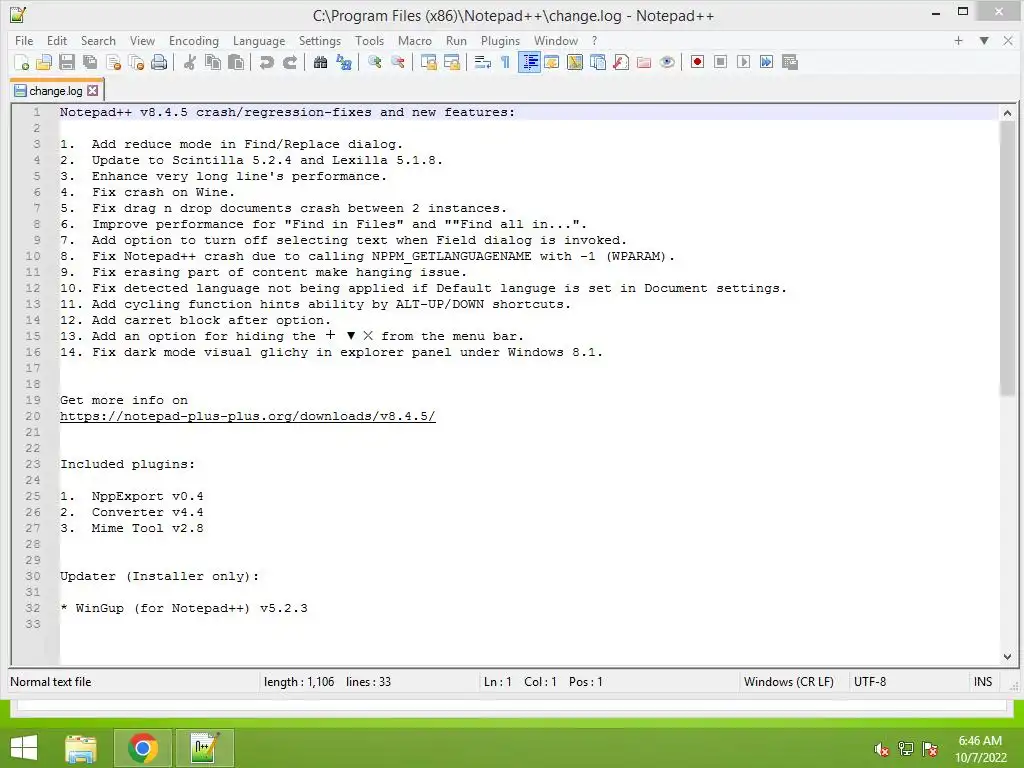
Task: Open the Plugins menu
Action: point(500,40)
